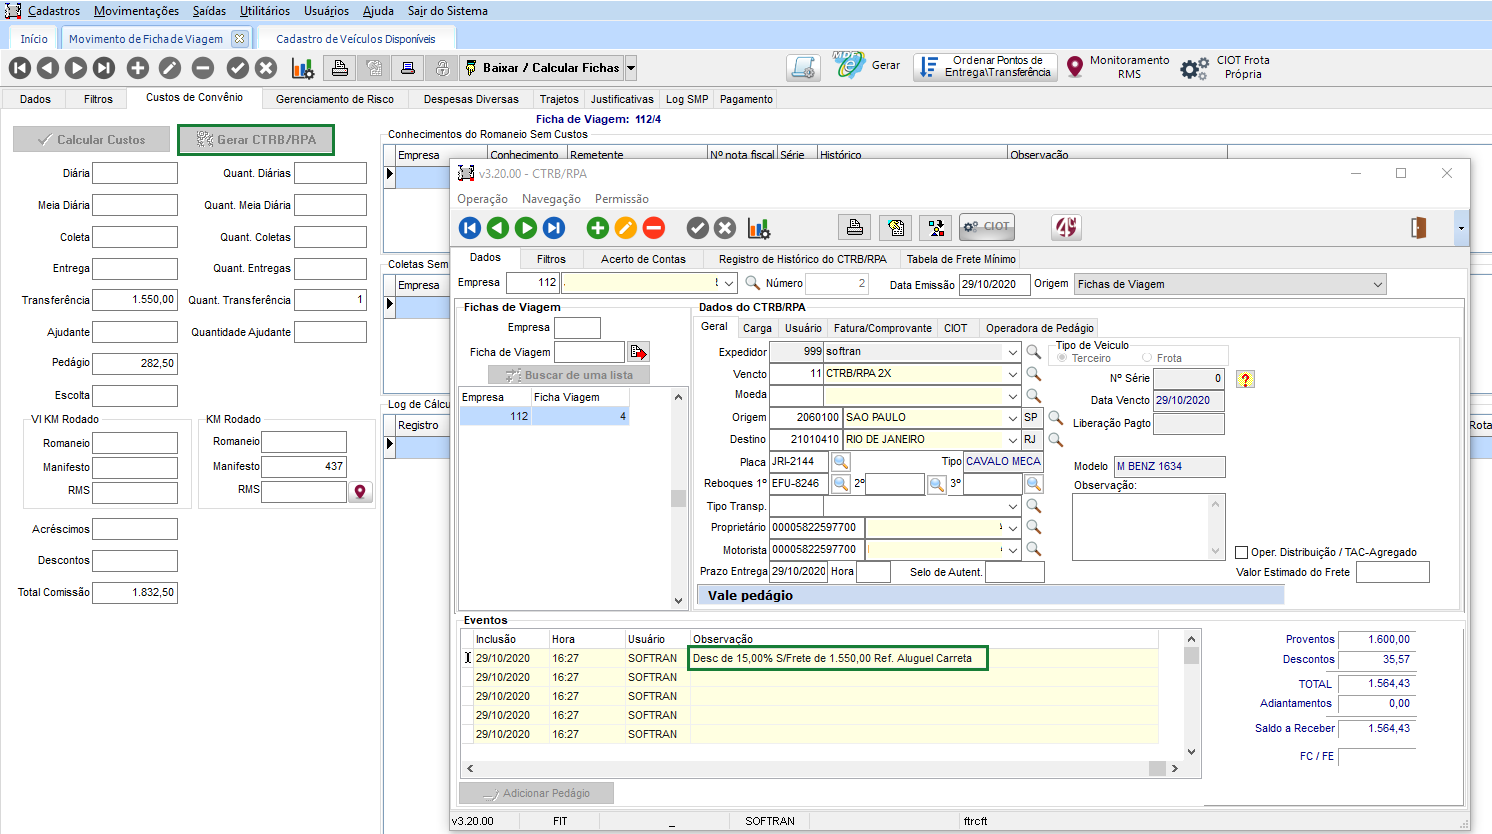The height and width of the screenshot is (834, 1492).
Task: Click the magnifier icon next to Placa field
Action: [x=841, y=462]
